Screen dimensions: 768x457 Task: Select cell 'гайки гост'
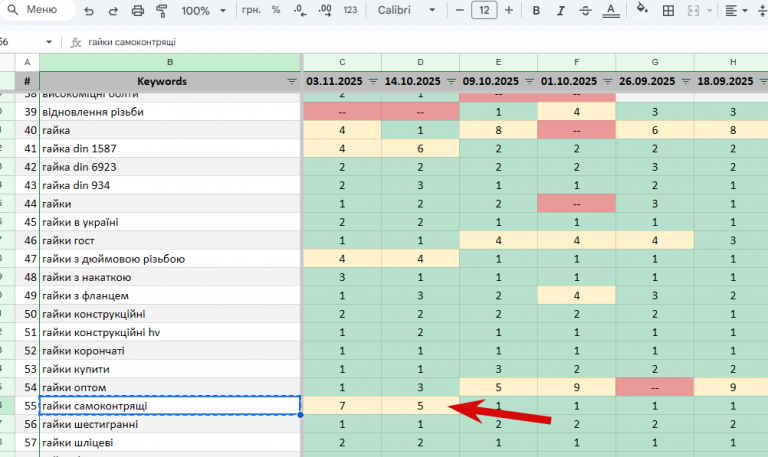[170, 241]
